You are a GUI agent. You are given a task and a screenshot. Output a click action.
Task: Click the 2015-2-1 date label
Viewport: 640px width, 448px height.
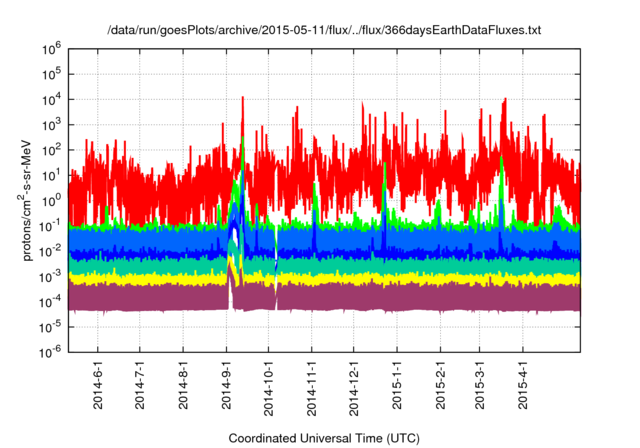(x=440, y=385)
